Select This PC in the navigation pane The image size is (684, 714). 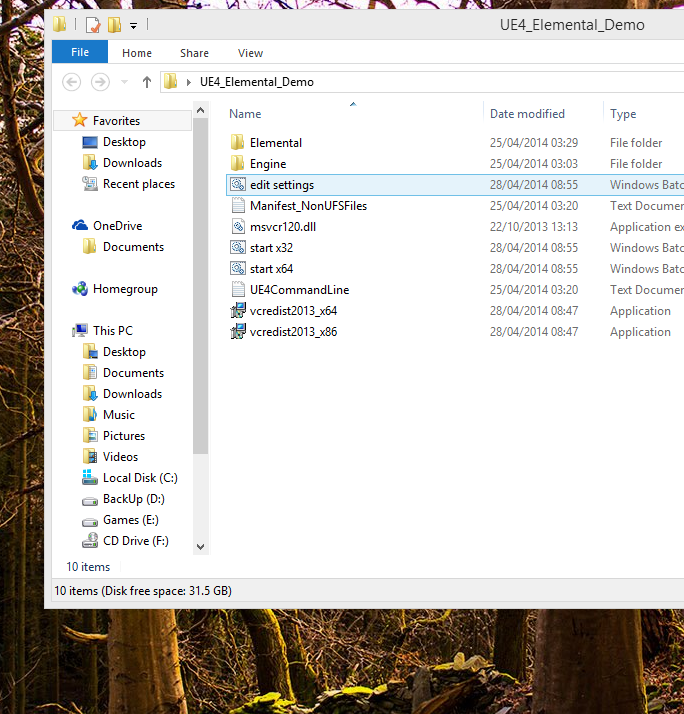(x=112, y=331)
